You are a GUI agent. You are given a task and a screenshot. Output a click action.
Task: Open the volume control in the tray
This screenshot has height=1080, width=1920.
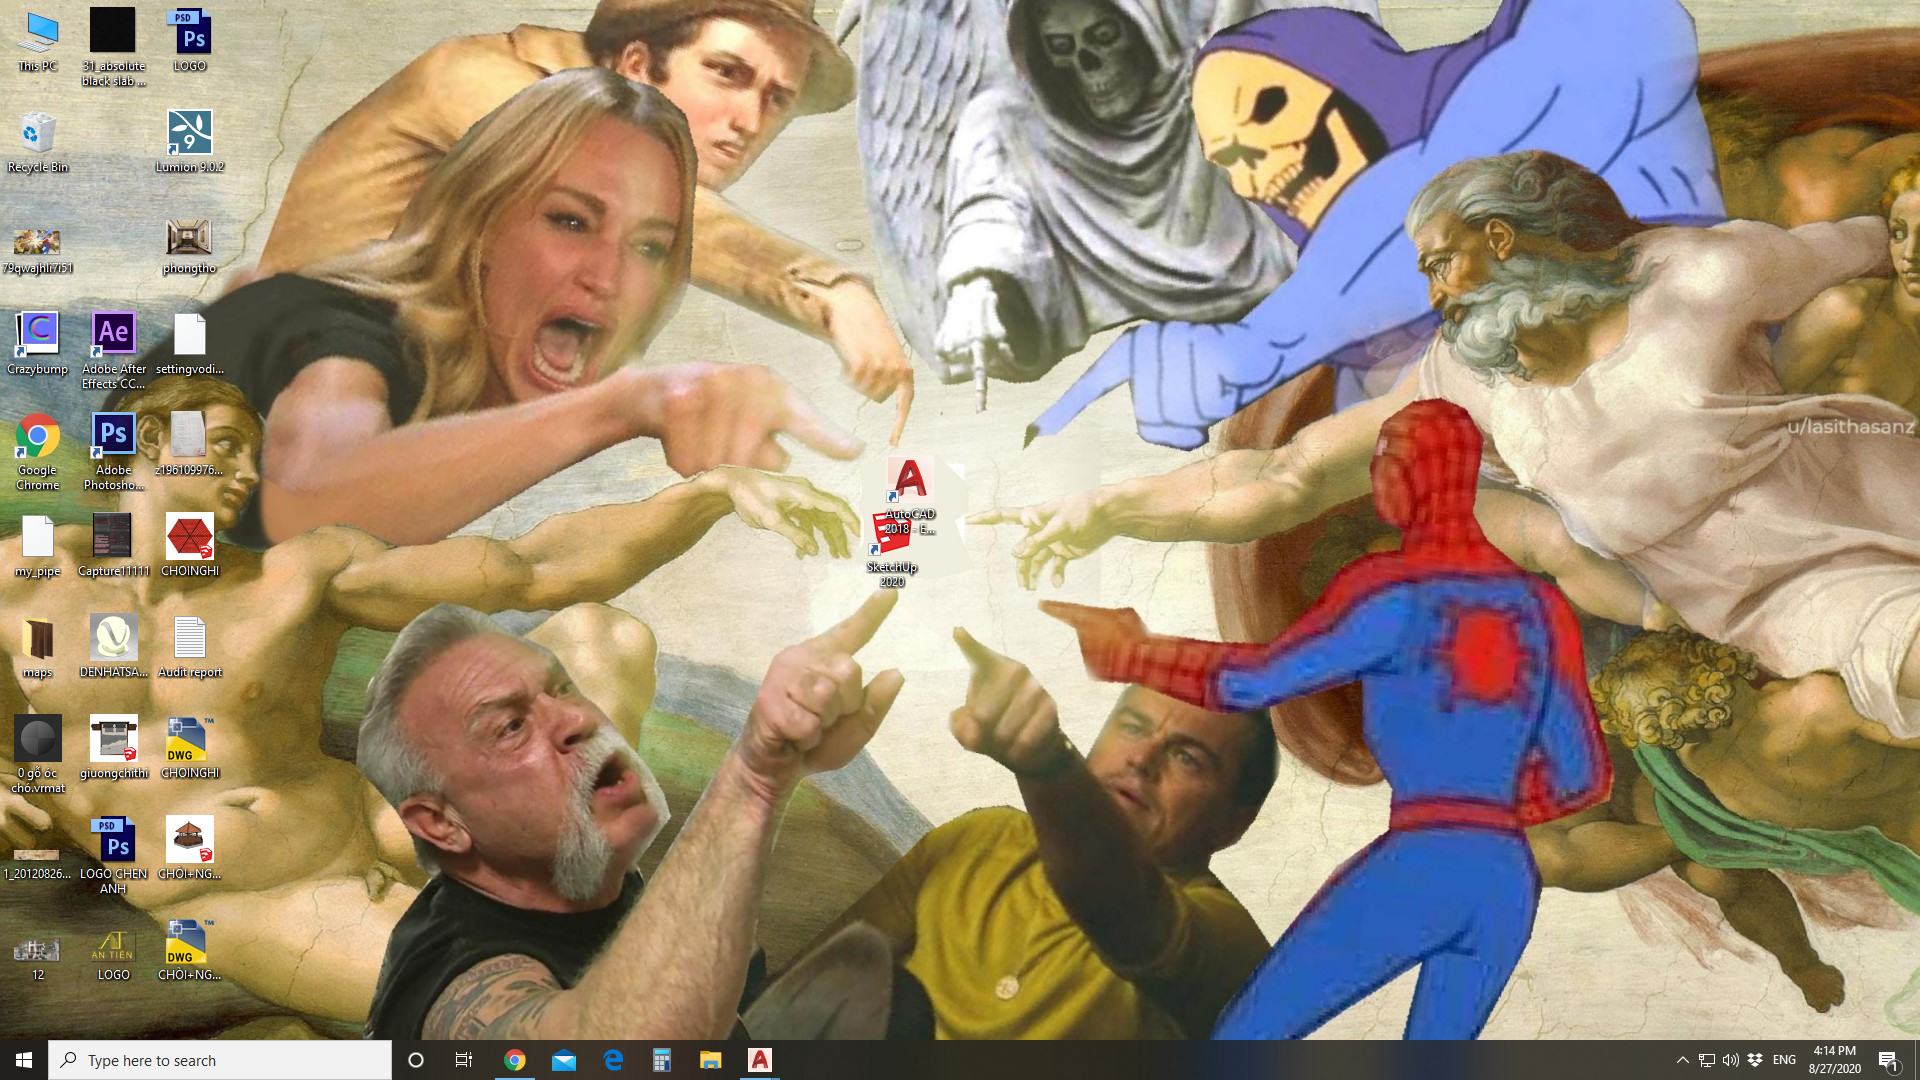click(1731, 1060)
